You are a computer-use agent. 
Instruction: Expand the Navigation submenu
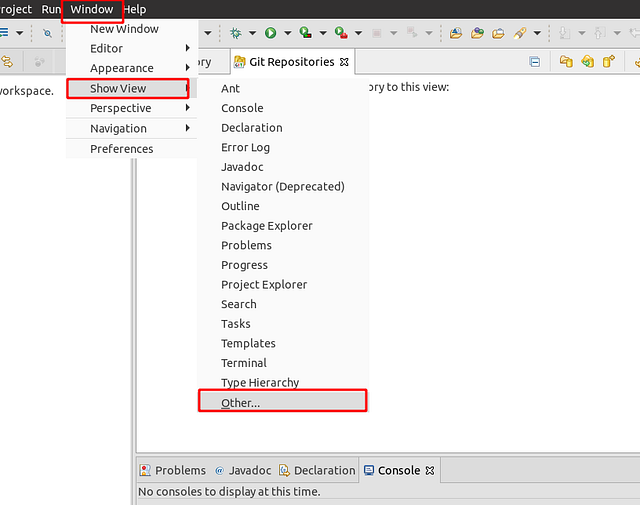click(x=131, y=129)
